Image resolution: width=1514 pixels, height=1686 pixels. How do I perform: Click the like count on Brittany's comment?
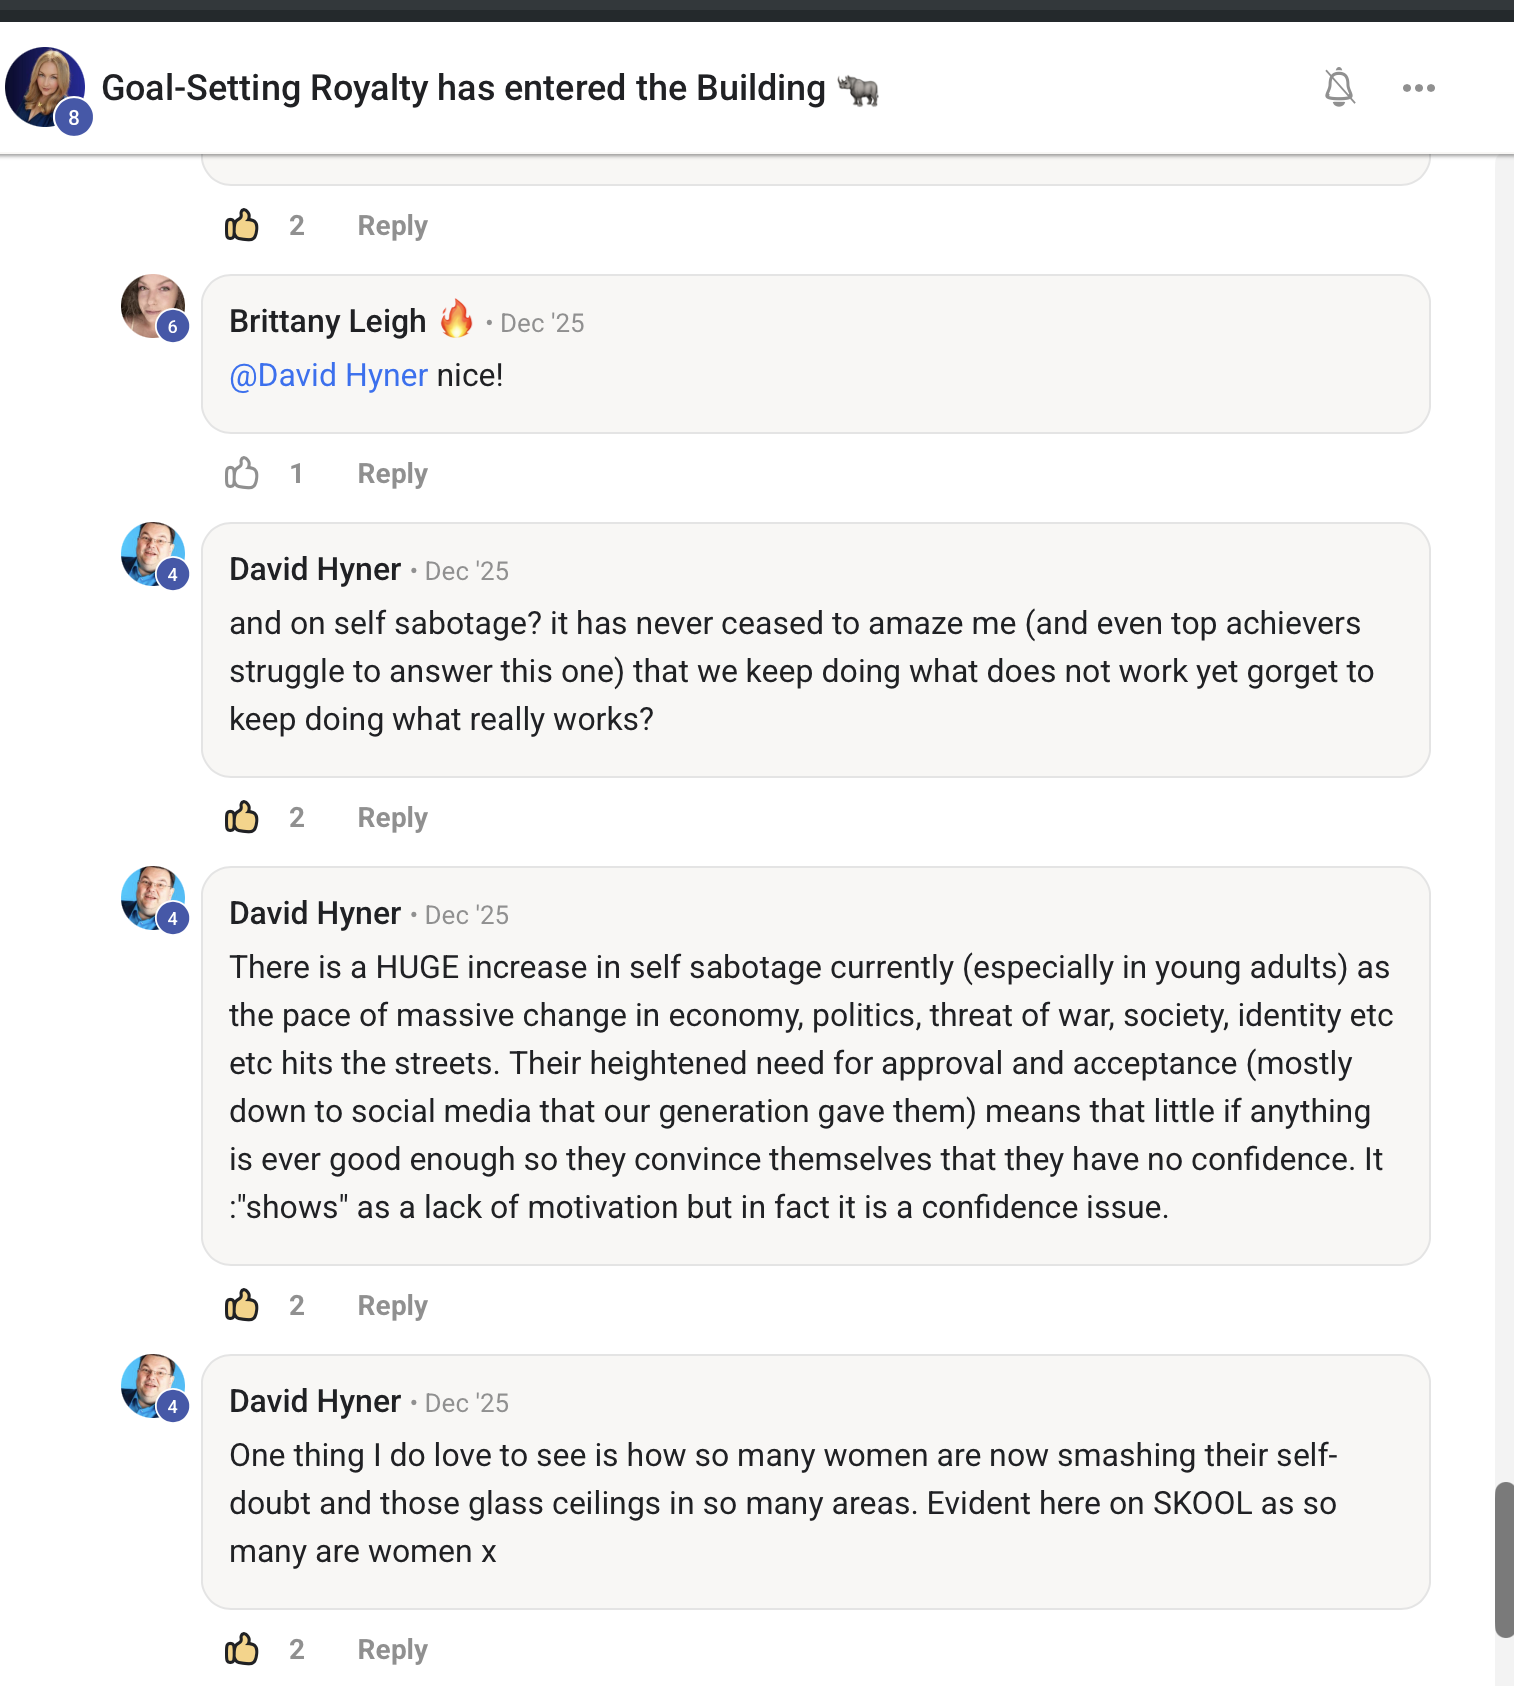click(296, 473)
